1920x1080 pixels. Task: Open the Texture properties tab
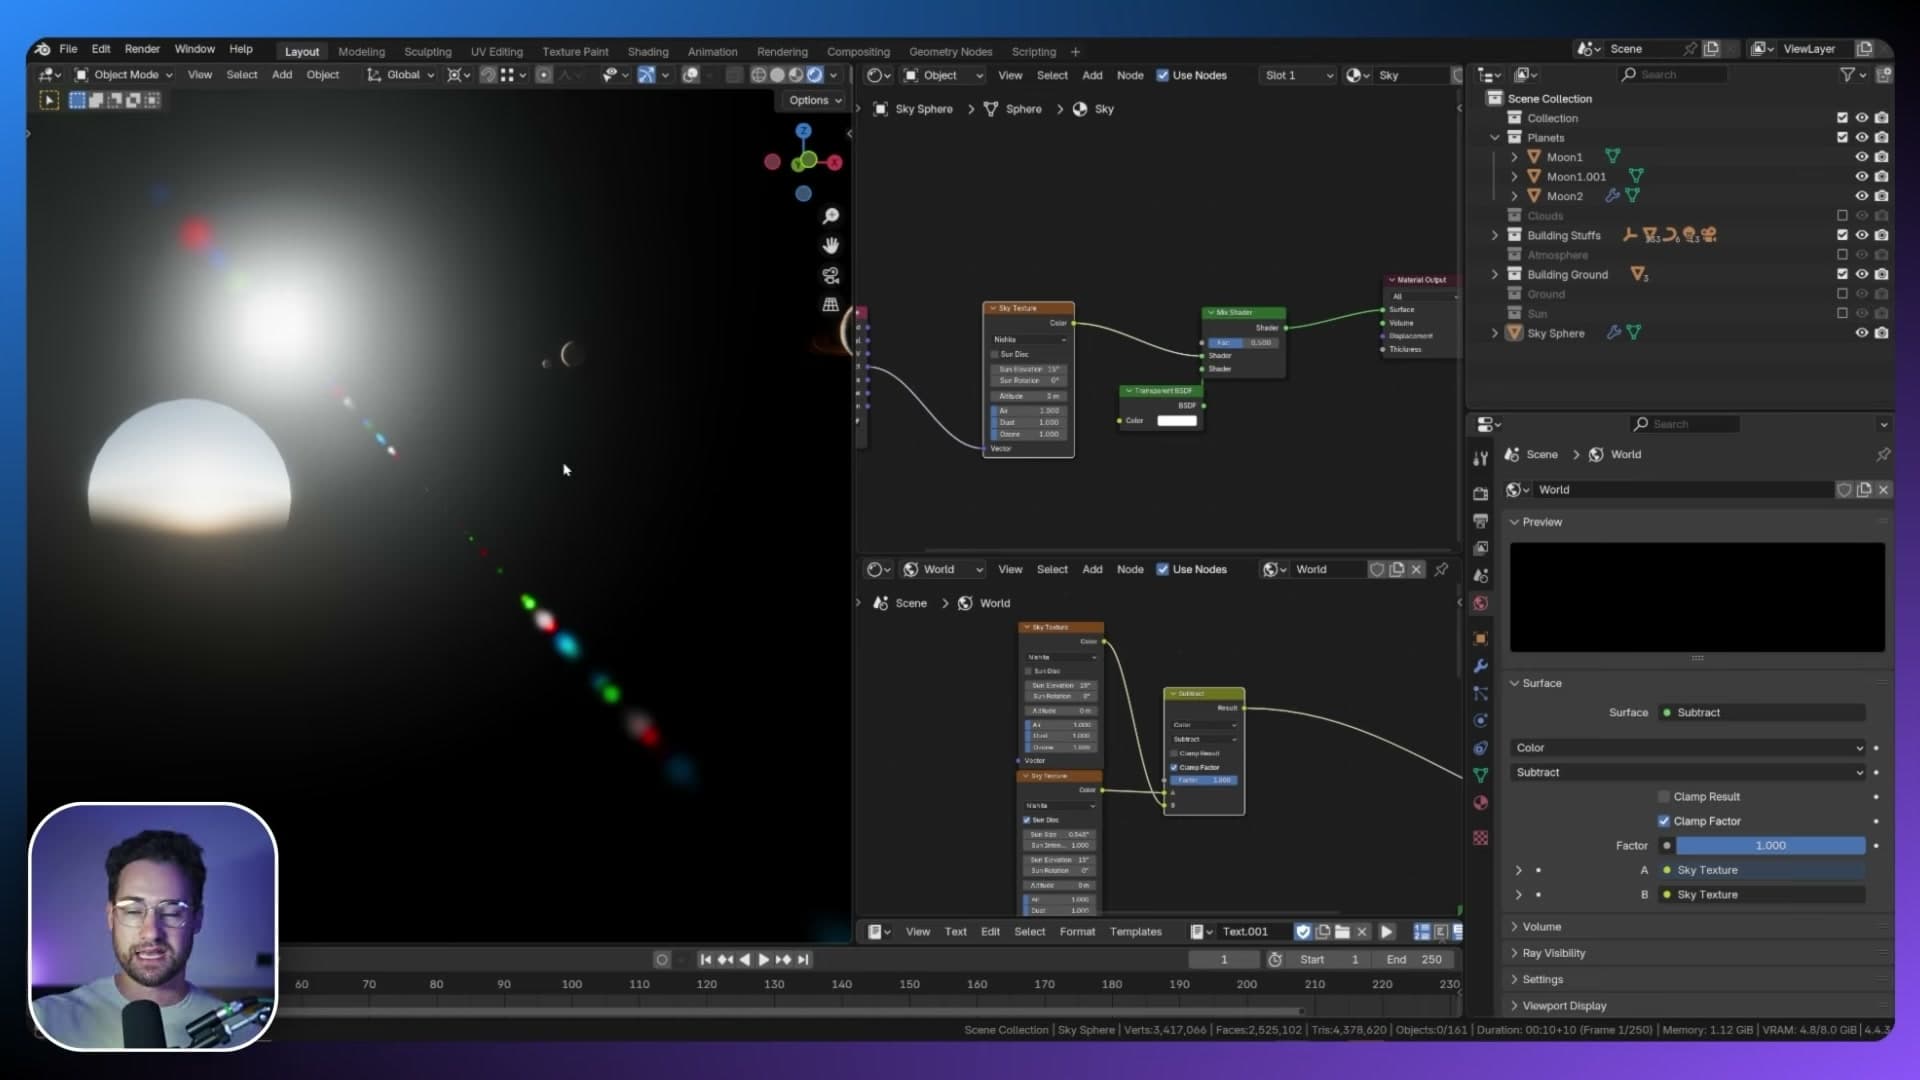click(1481, 838)
